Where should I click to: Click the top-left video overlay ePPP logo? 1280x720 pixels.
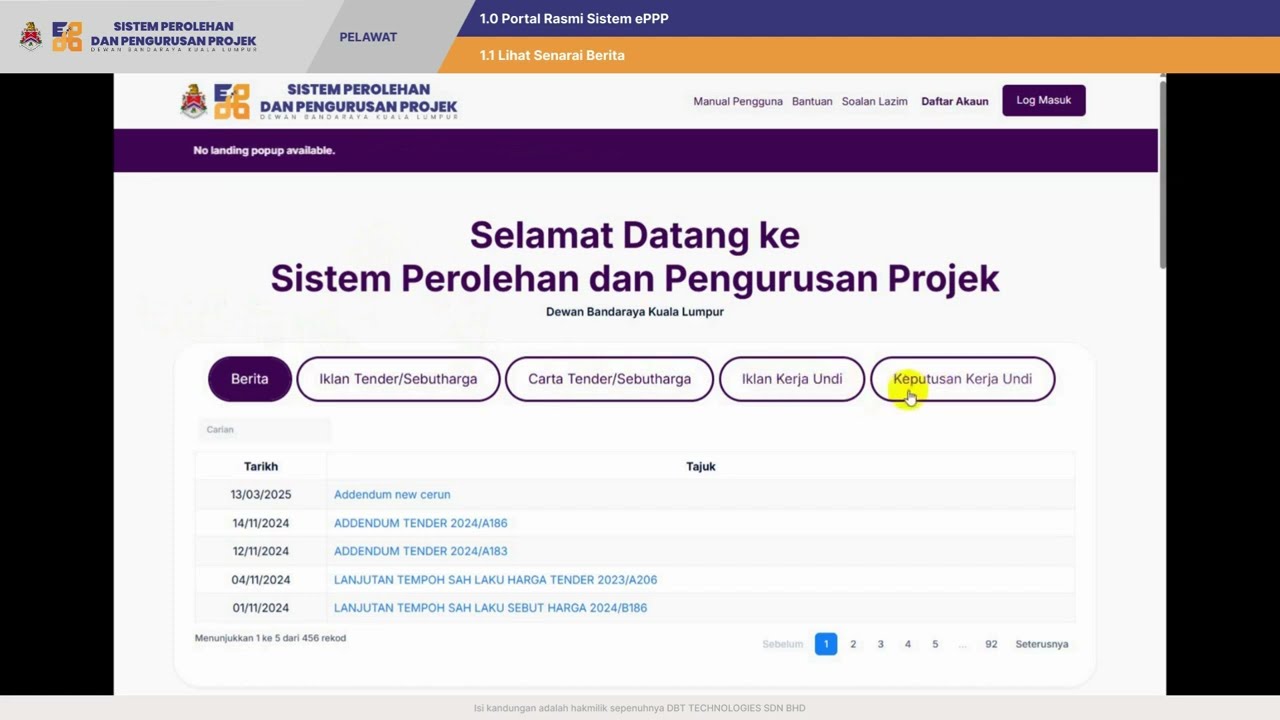click(67, 36)
